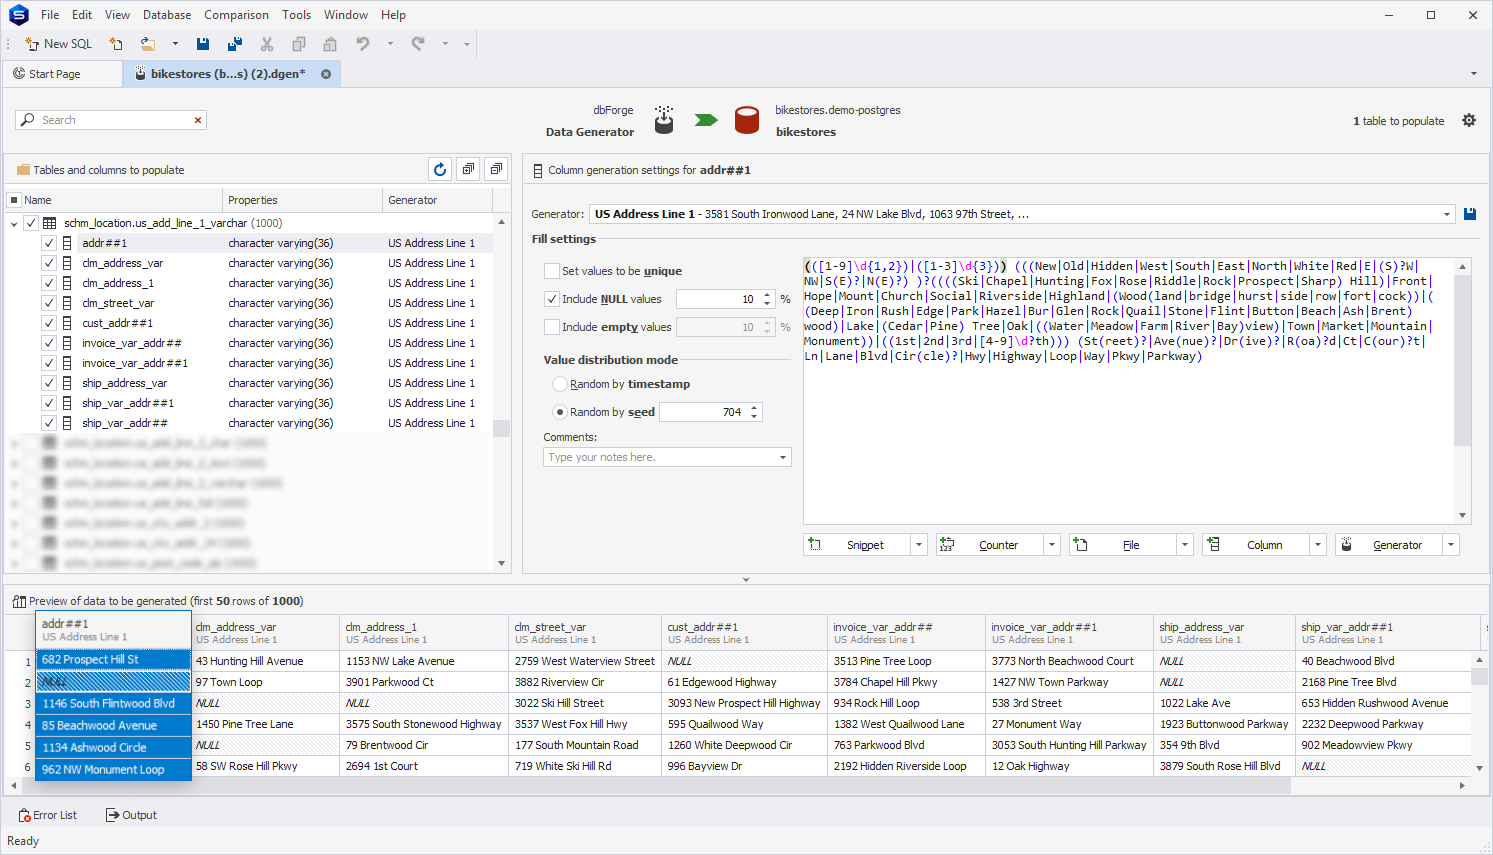The image size is (1493, 855).
Task: Click the dbForge Data Generator icon
Action: 664,120
